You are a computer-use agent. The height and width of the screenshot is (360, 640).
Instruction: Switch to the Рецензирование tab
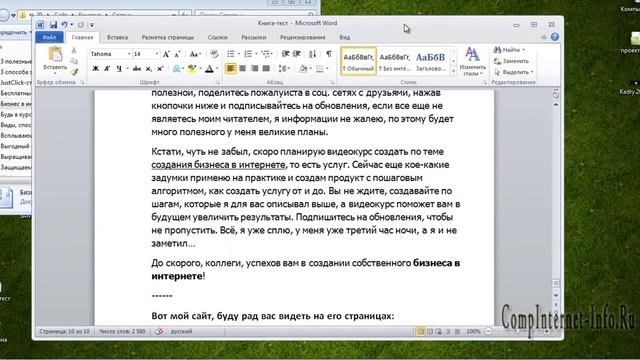(x=302, y=37)
